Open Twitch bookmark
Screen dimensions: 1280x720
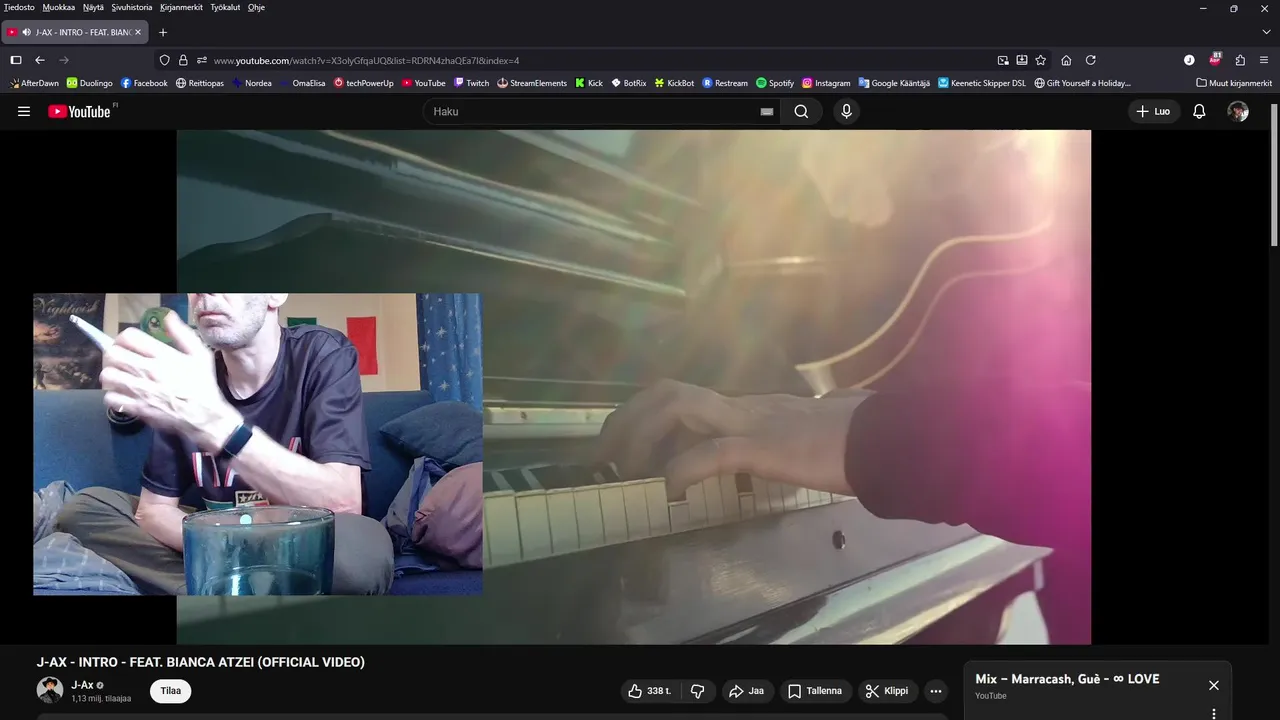[471, 83]
